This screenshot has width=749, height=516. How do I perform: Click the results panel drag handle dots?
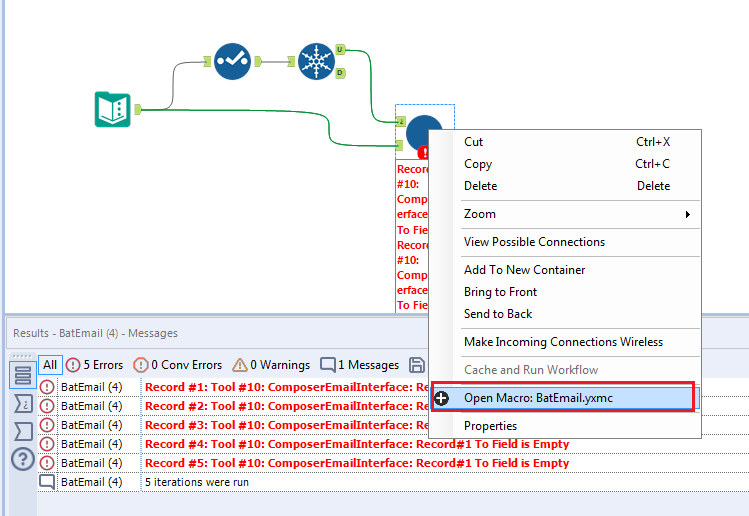click(22, 356)
